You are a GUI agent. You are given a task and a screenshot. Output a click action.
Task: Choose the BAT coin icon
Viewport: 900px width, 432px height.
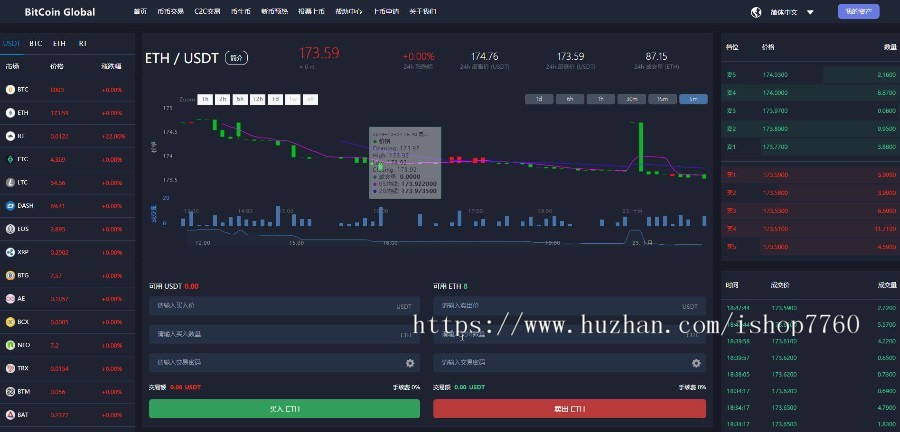(x=10, y=414)
